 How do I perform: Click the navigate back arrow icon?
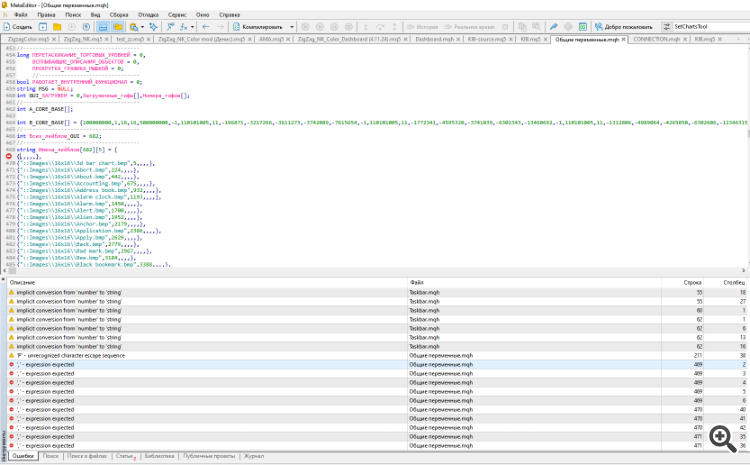pyautogui.click(x=206, y=27)
